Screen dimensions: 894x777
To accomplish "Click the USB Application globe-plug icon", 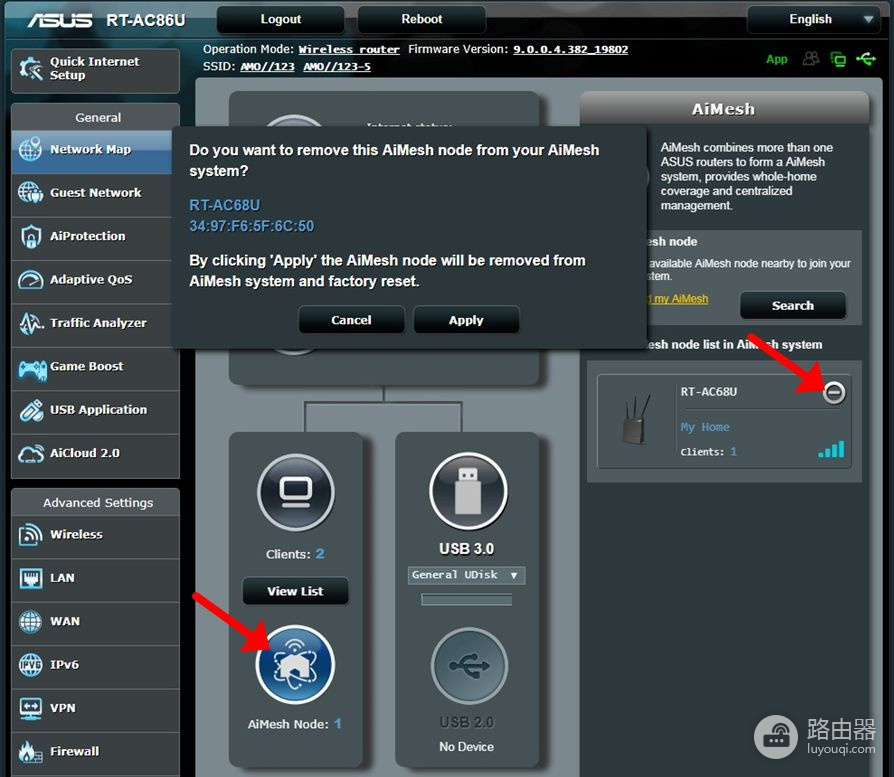I will click(31, 410).
